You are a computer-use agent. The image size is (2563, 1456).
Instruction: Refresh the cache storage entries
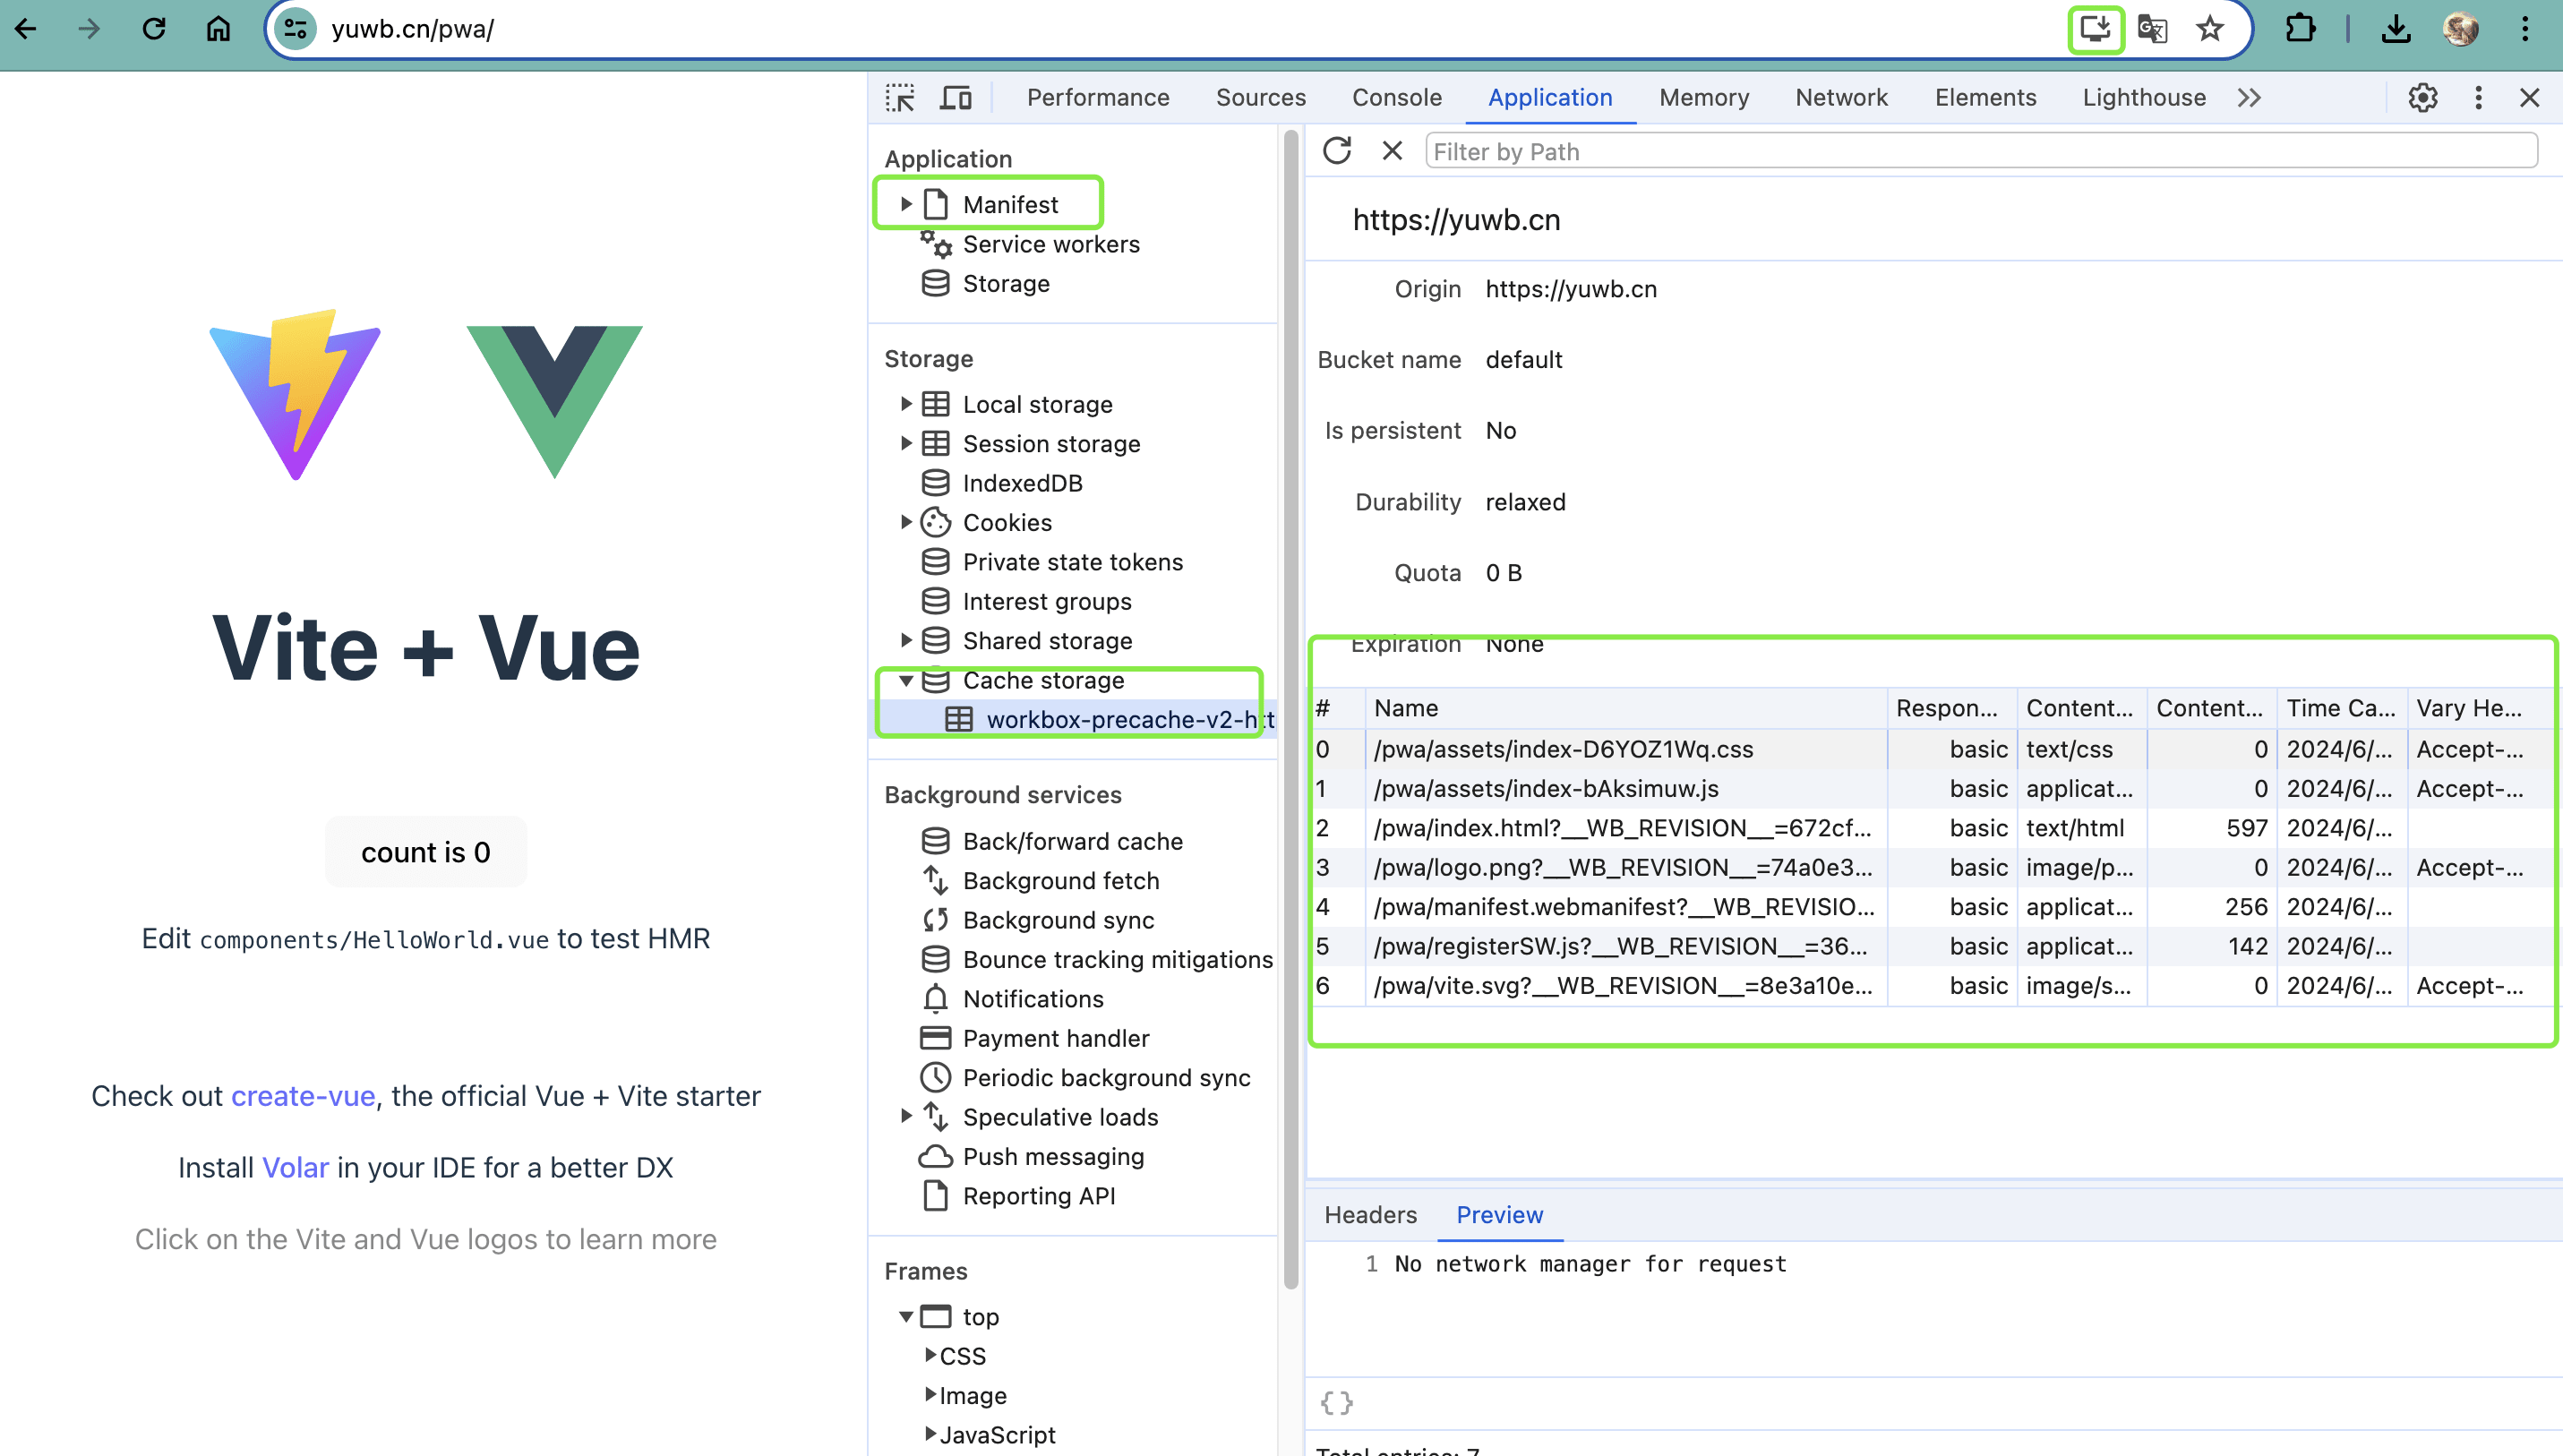[1337, 151]
